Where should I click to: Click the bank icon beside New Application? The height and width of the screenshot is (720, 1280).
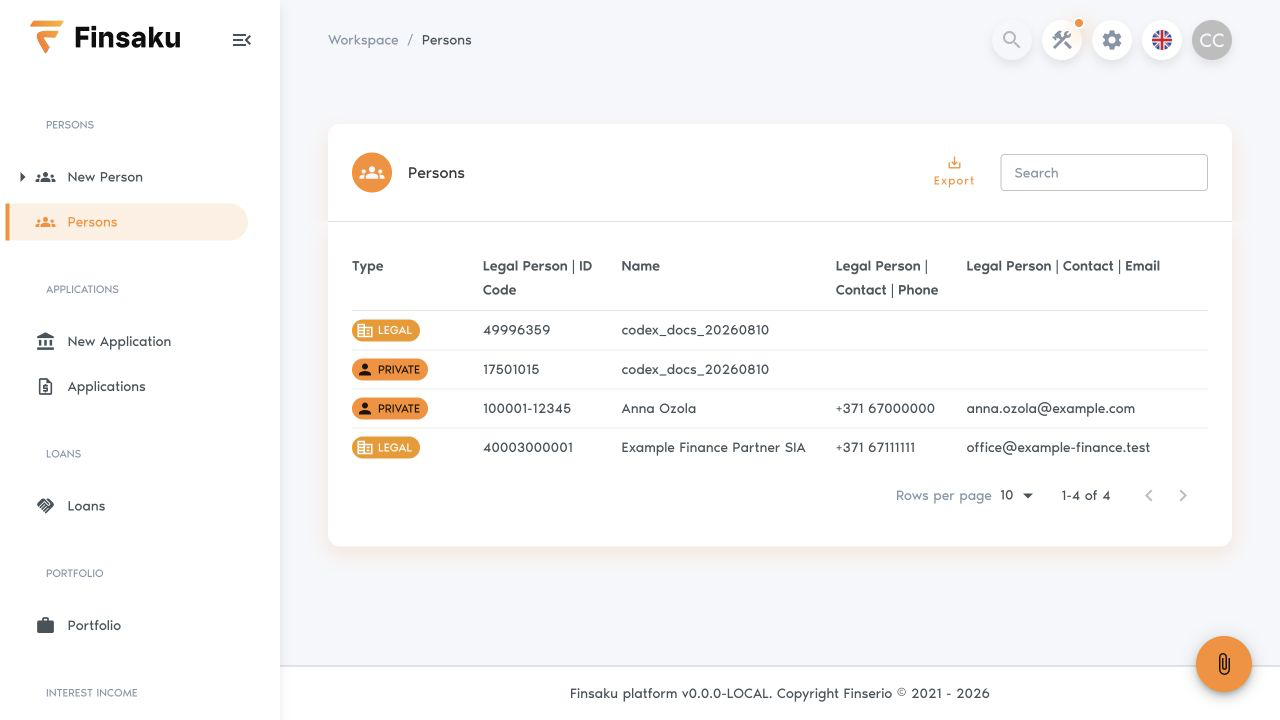45,341
